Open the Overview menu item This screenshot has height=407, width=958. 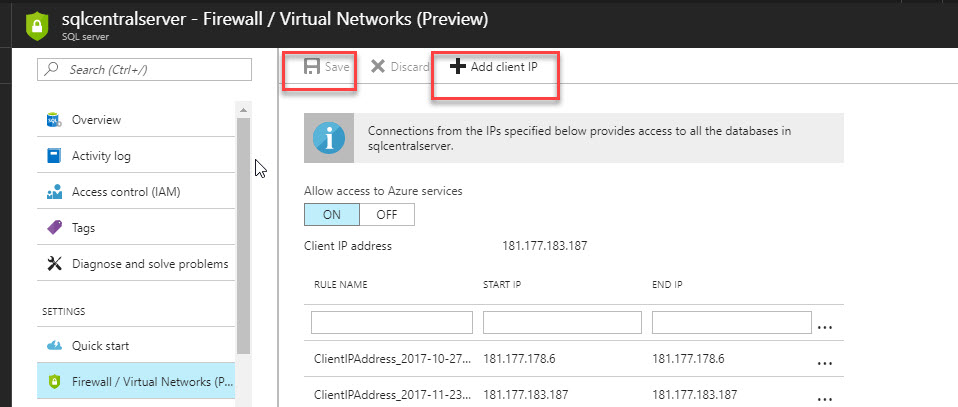click(97, 120)
